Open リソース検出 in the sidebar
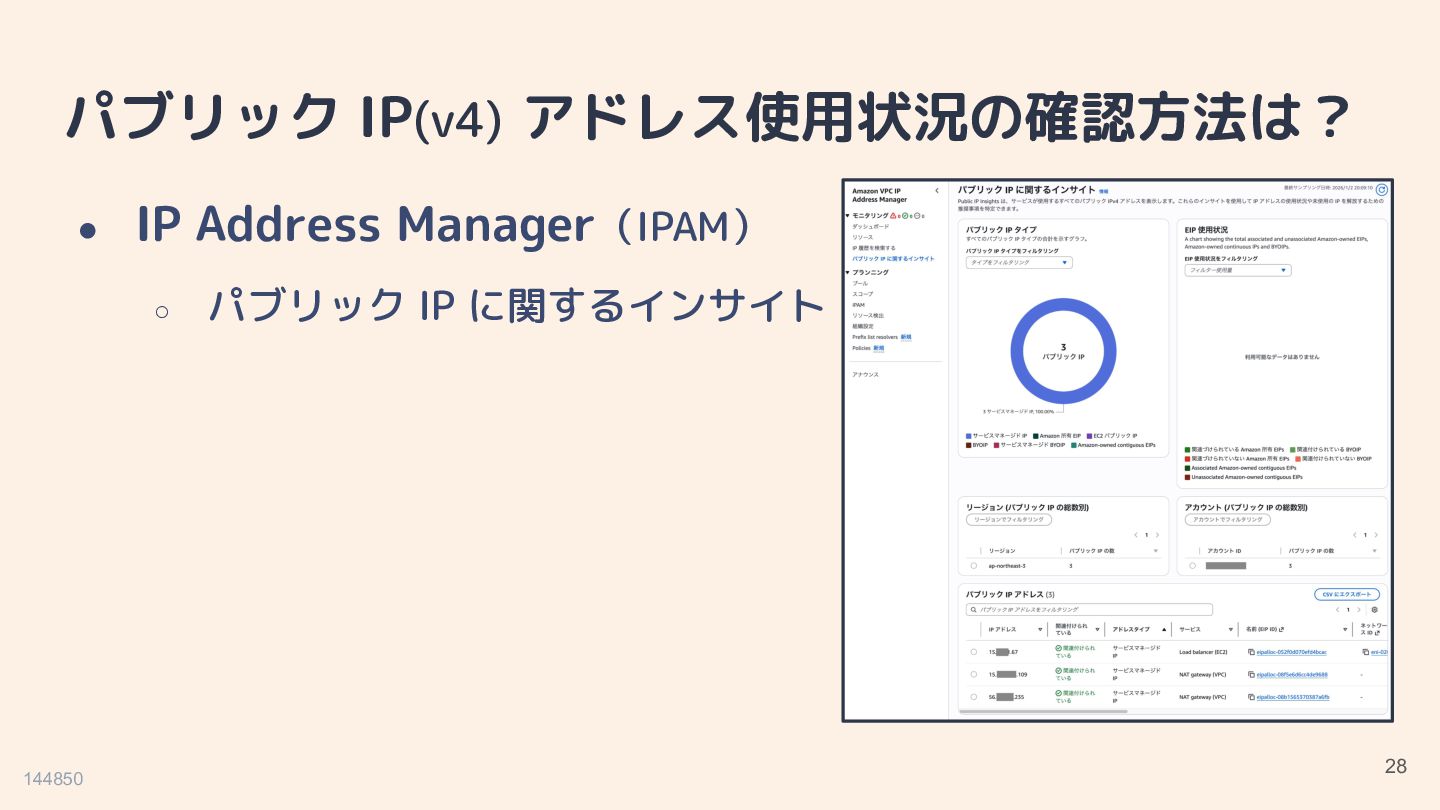The height and width of the screenshot is (810, 1440). coord(868,315)
